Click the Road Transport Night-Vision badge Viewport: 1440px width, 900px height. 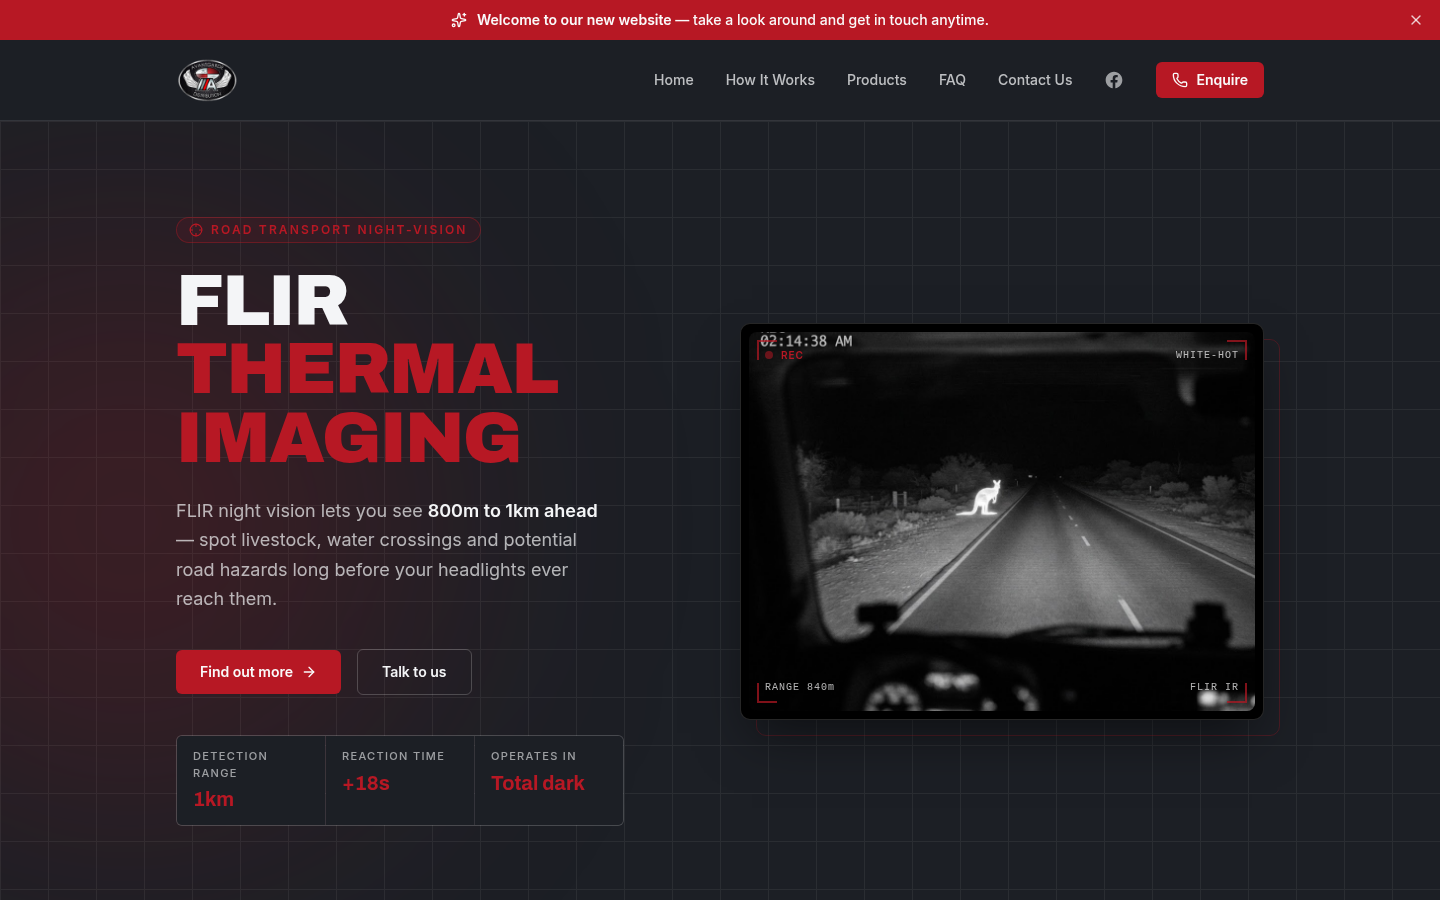tap(328, 230)
